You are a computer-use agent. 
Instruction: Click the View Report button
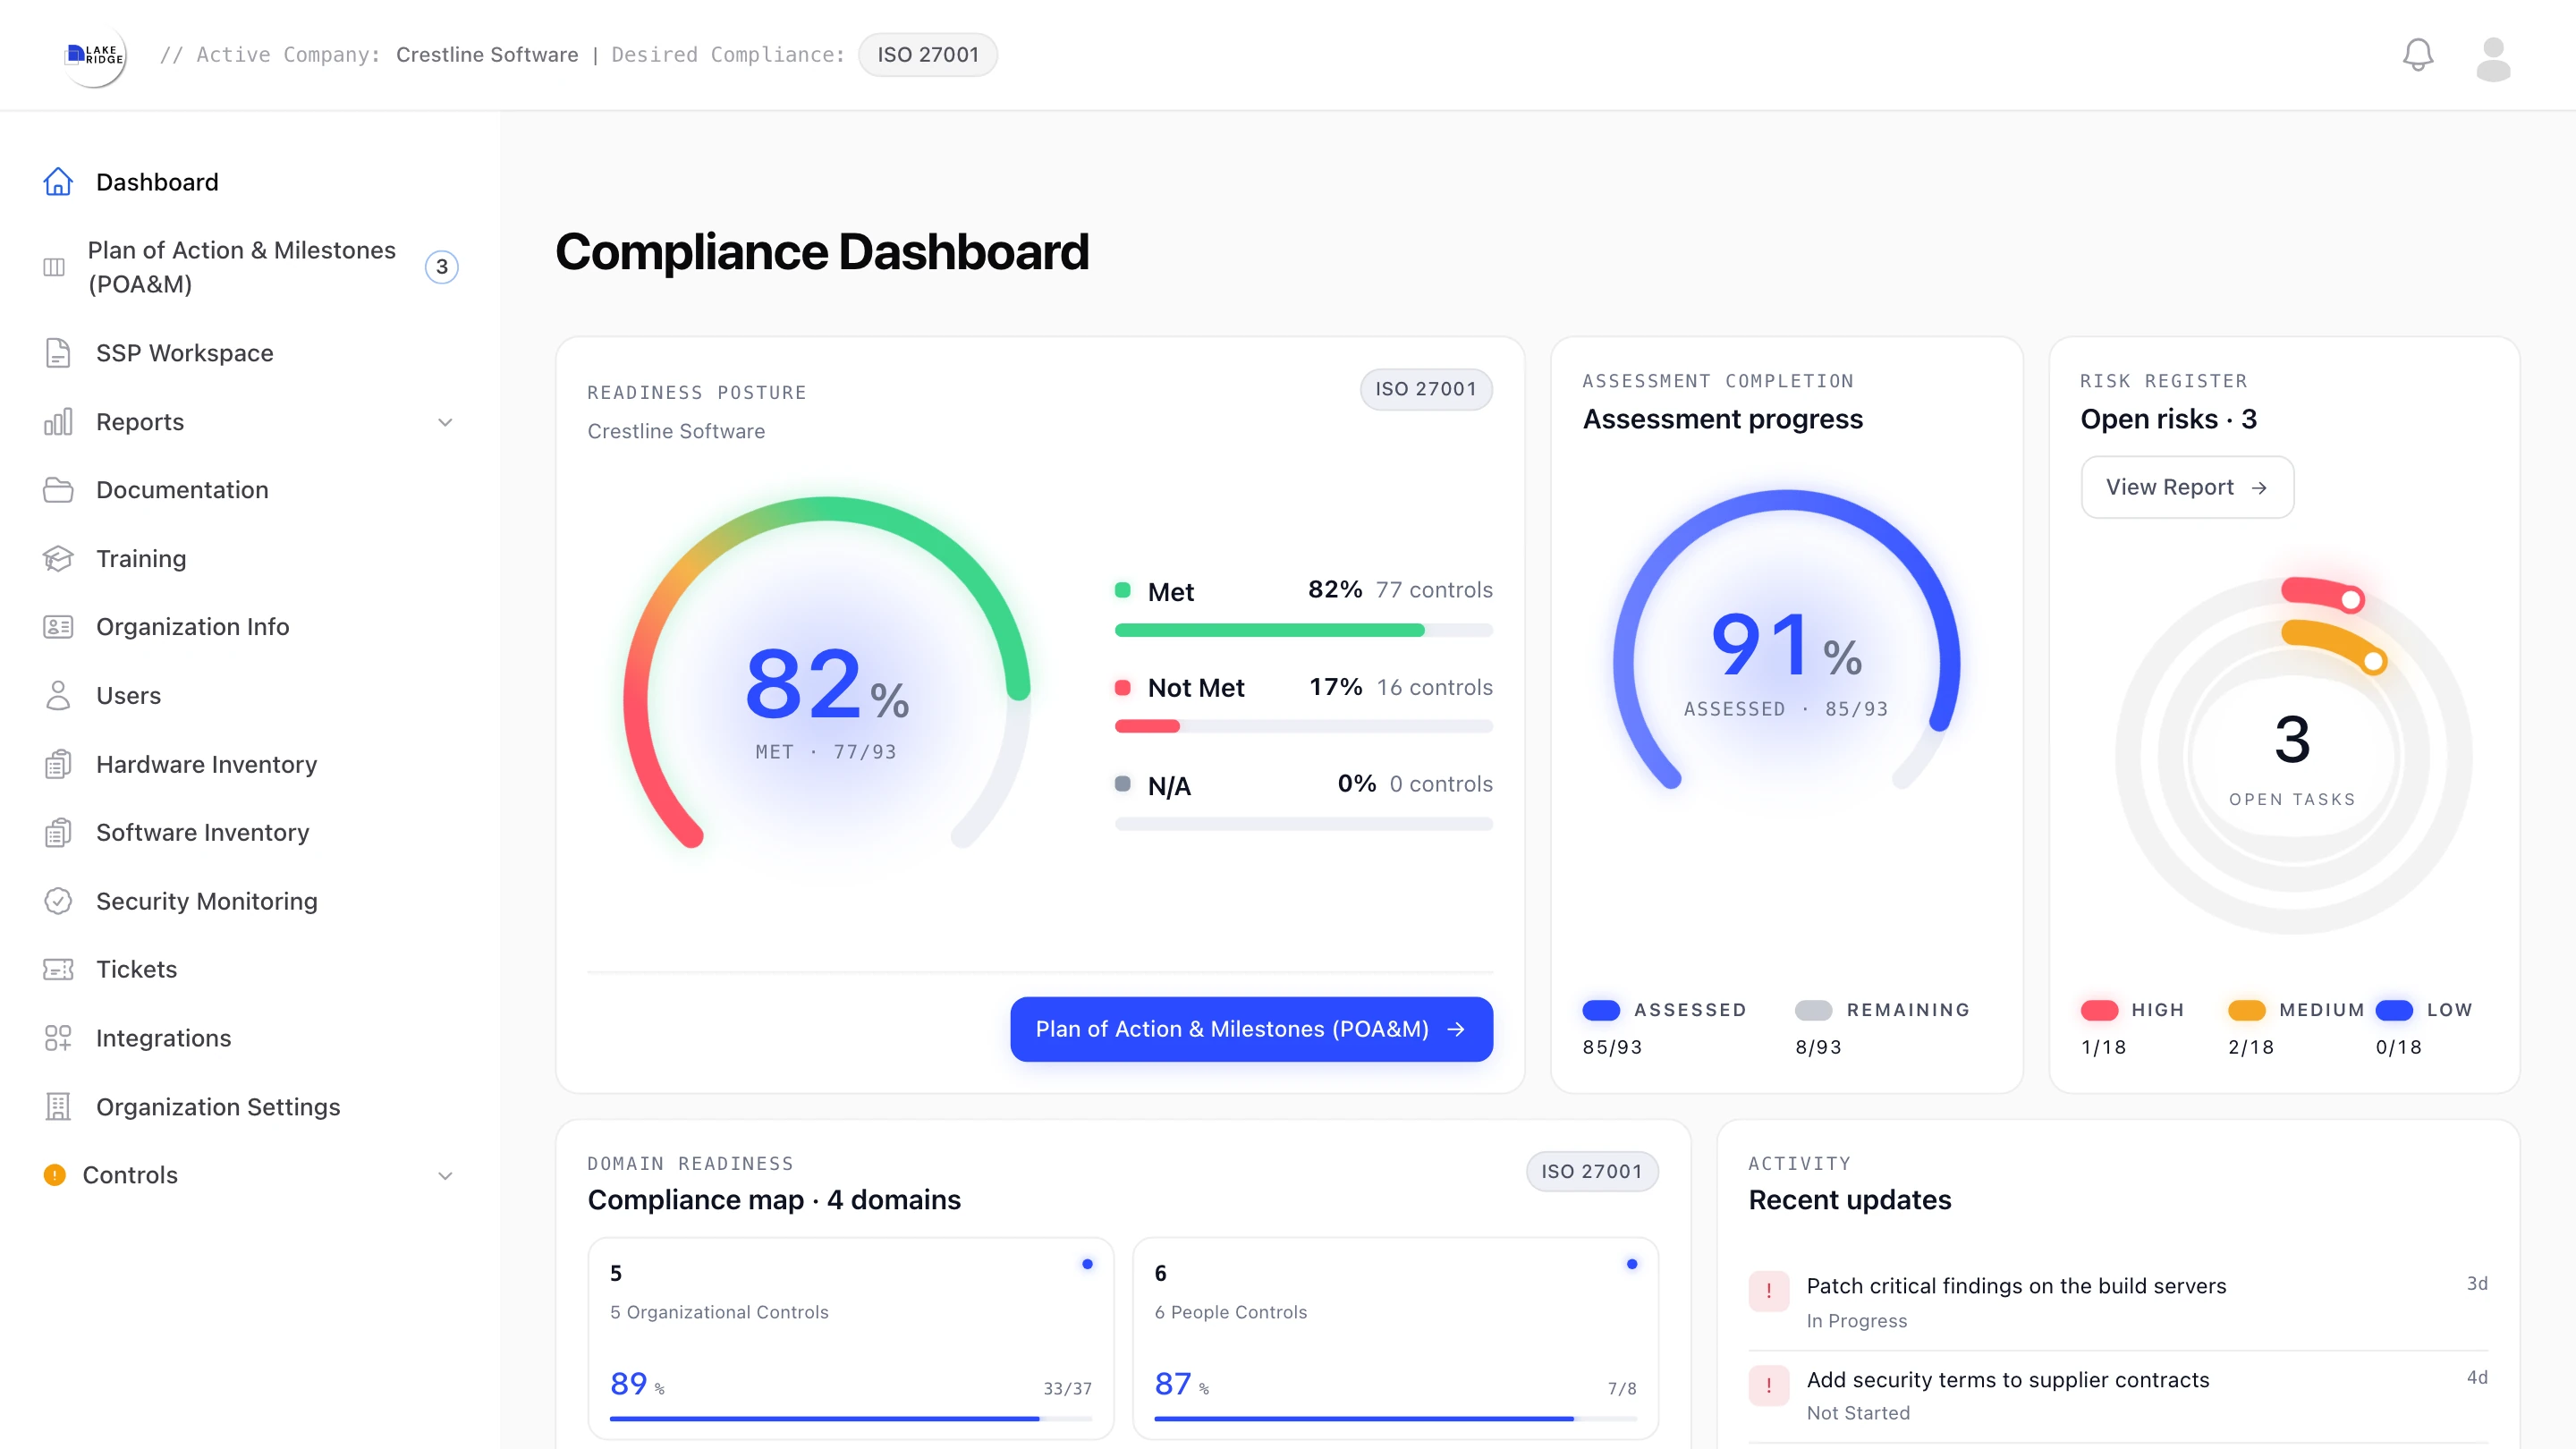(x=2187, y=487)
